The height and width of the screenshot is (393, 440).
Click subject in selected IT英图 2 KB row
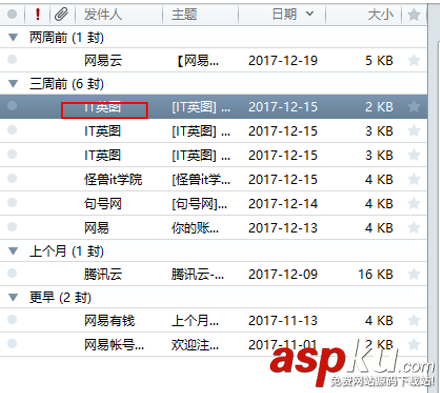pos(201,107)
